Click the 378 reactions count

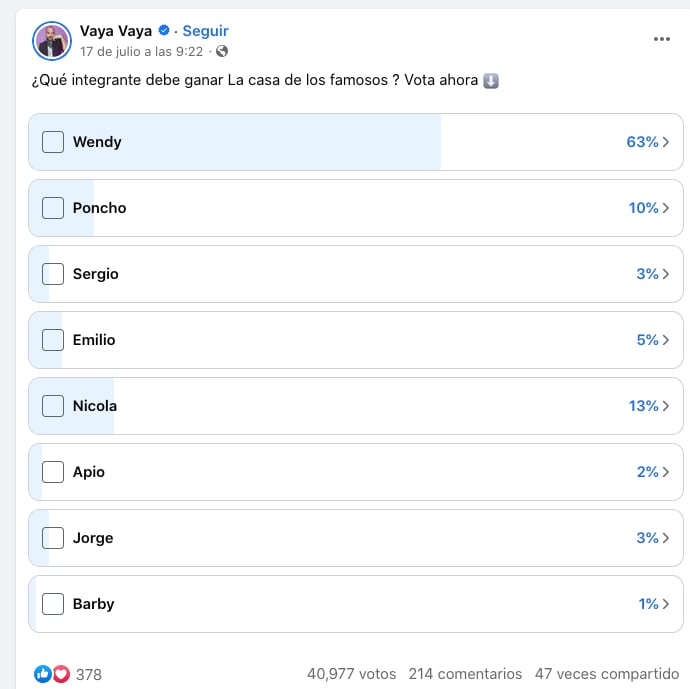coord(89,674)
